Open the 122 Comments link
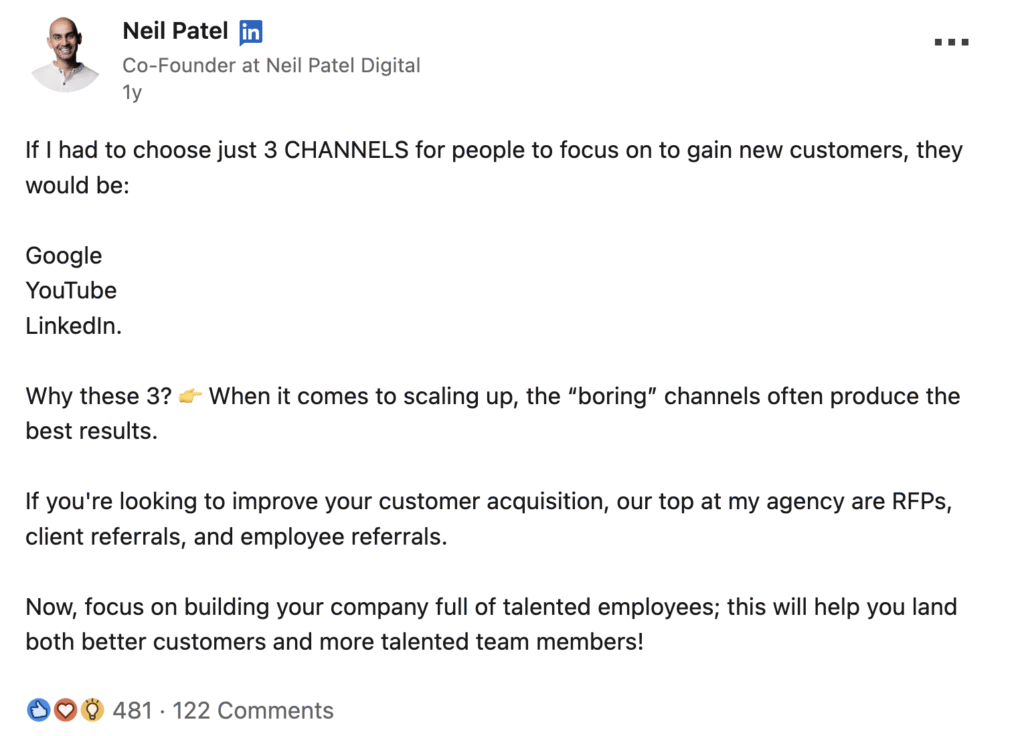Viewport: 1024px width, 736px height. click(253, 711)
